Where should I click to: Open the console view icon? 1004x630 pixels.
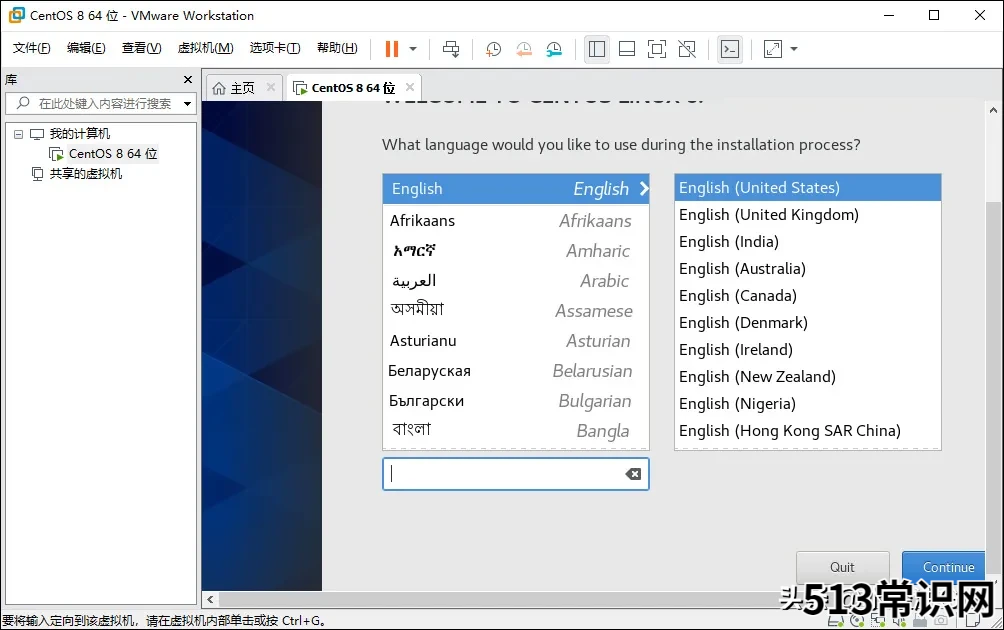730,49
